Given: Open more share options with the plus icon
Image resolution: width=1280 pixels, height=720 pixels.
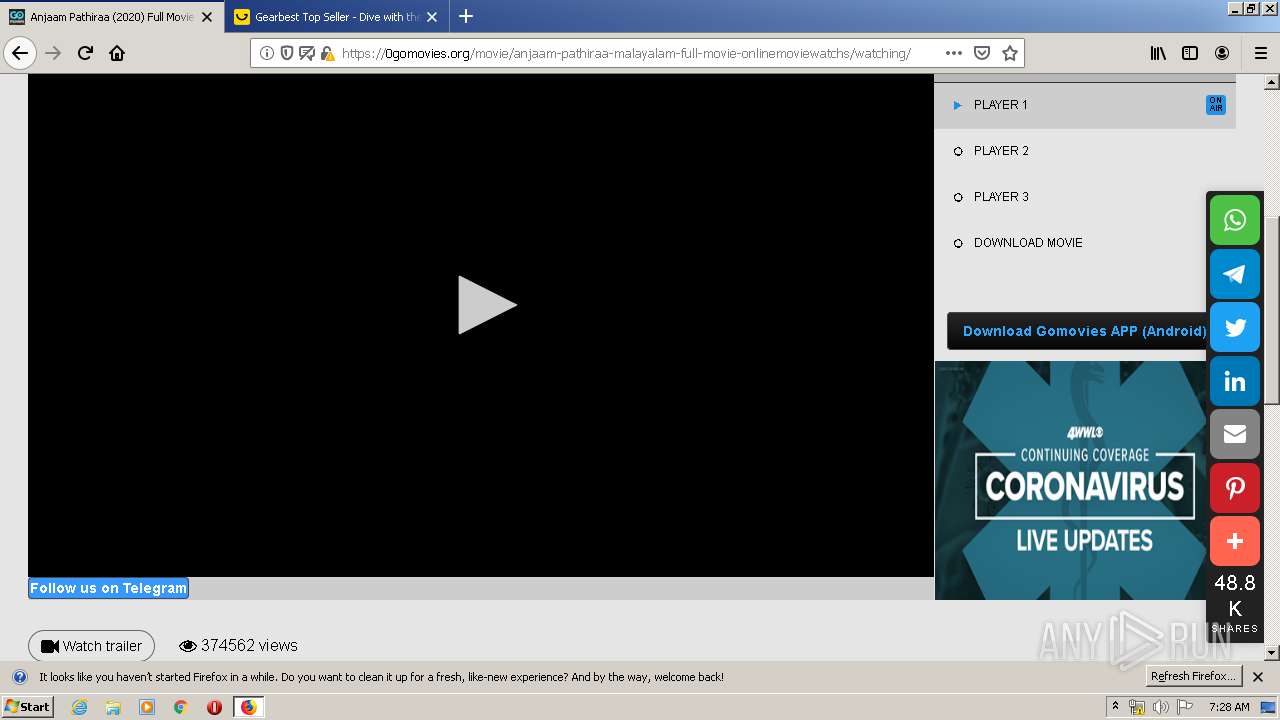Looking at the screenshot, I should click(1235, 541).
